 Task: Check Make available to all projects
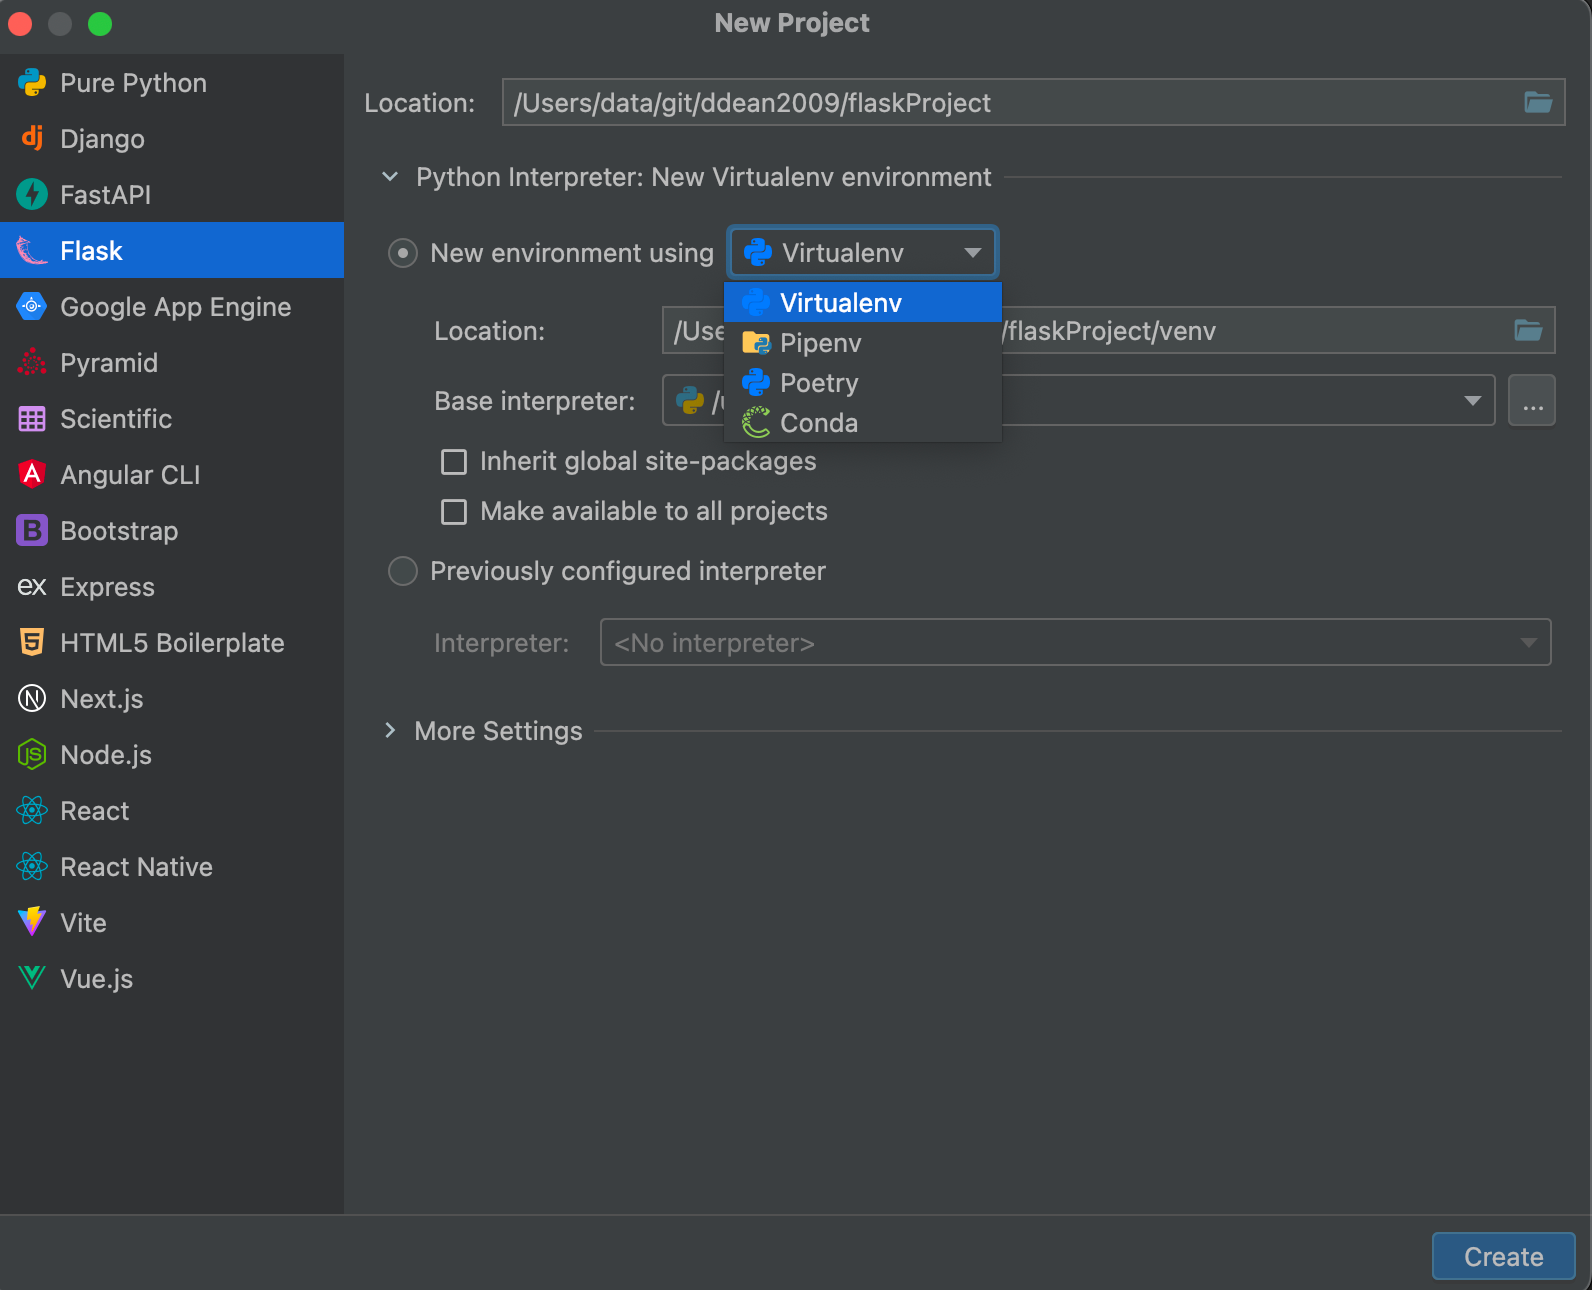tap(454, 511)
